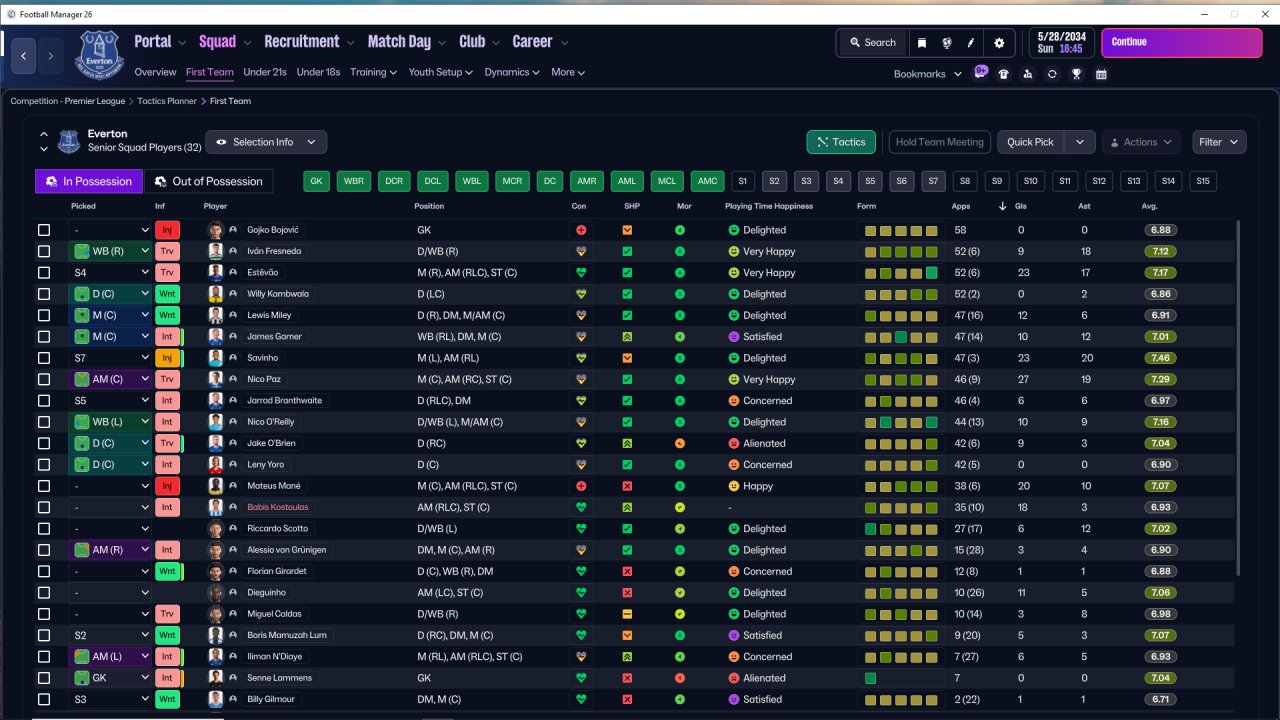Open the calendar shortcut icon

1101,74
